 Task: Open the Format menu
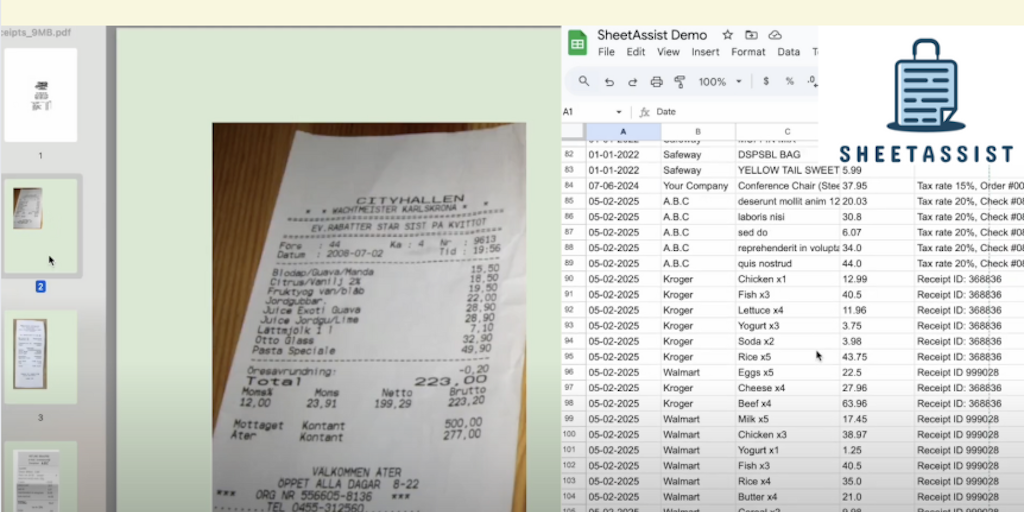click(748, 52)
